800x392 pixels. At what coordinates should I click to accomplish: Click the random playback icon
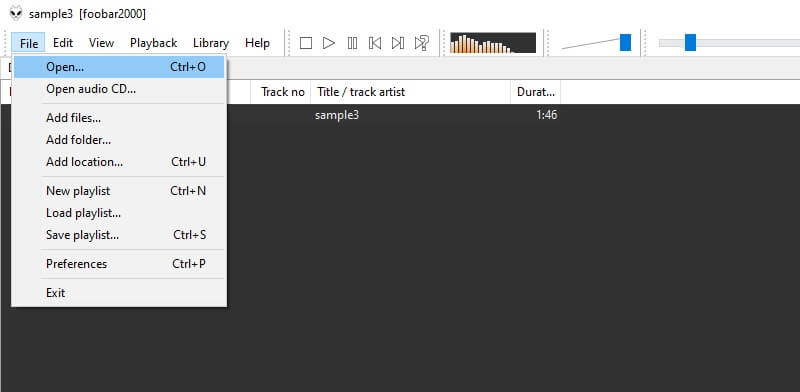click(x=421, y=43)
